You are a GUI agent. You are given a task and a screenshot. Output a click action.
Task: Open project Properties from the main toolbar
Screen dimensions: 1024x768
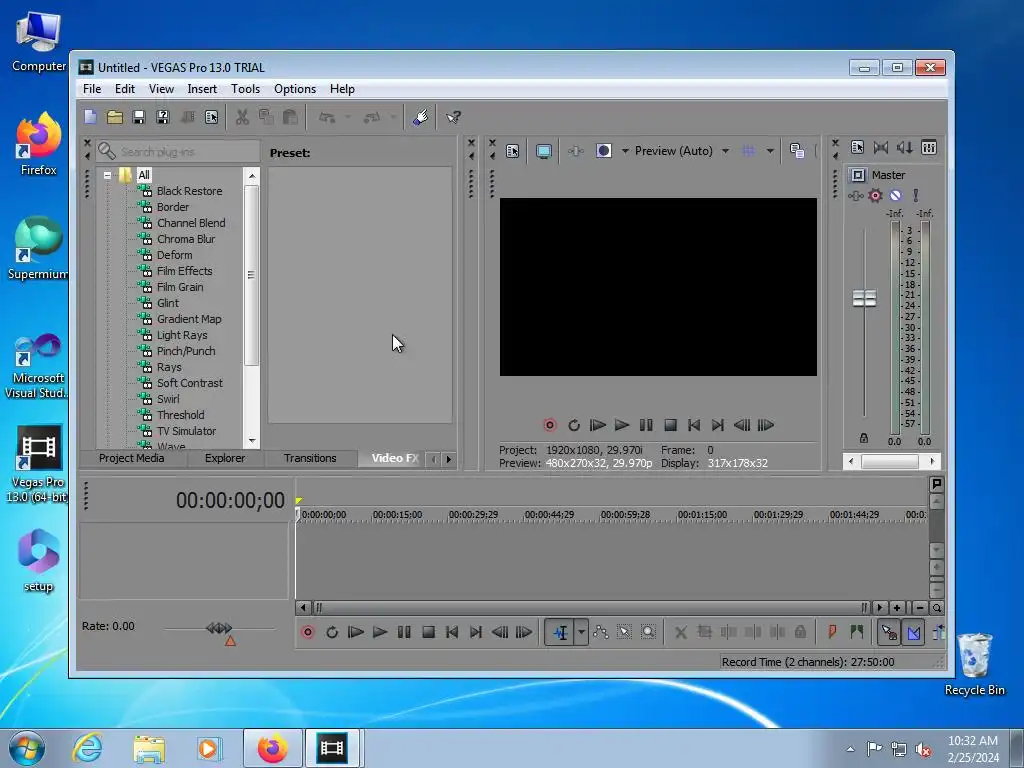click(212, 117)
